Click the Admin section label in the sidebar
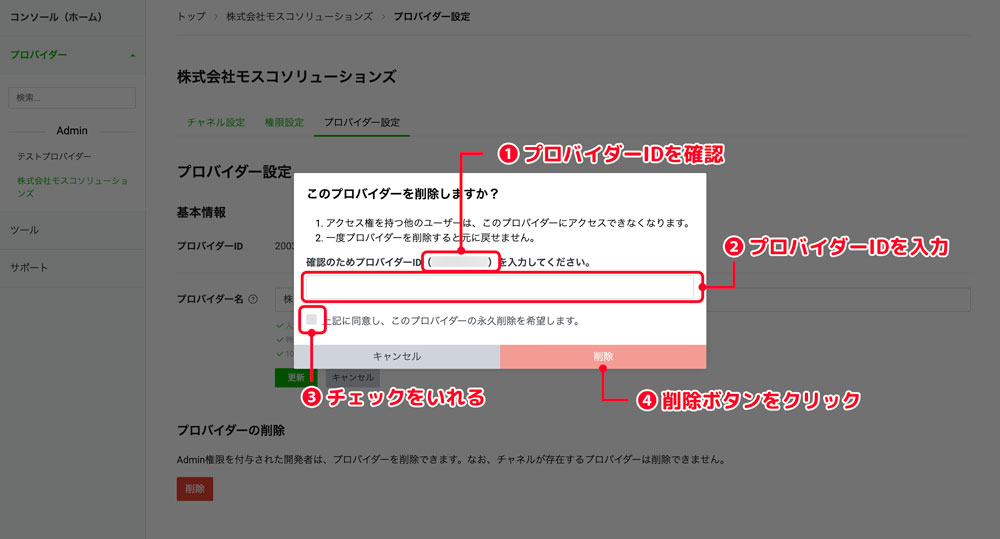1000x539 pixels. [x=72, y=131]
